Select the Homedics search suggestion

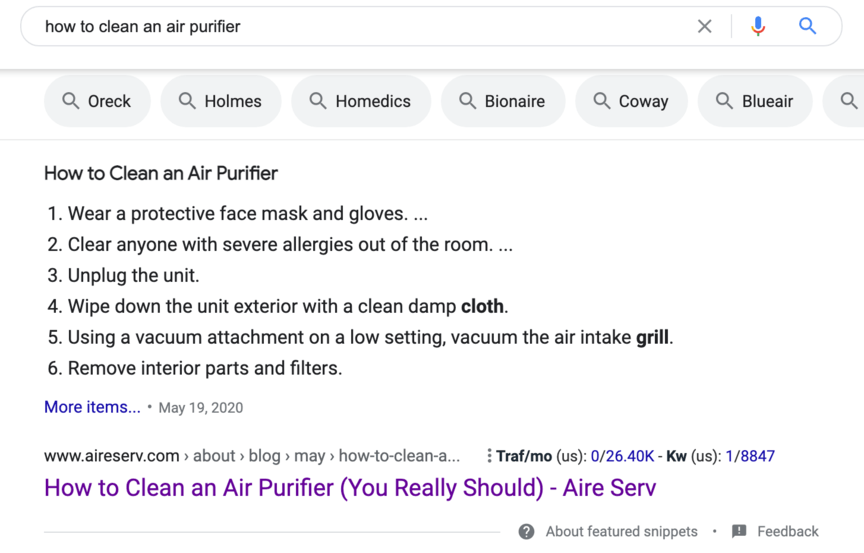[x=360, y=101]
